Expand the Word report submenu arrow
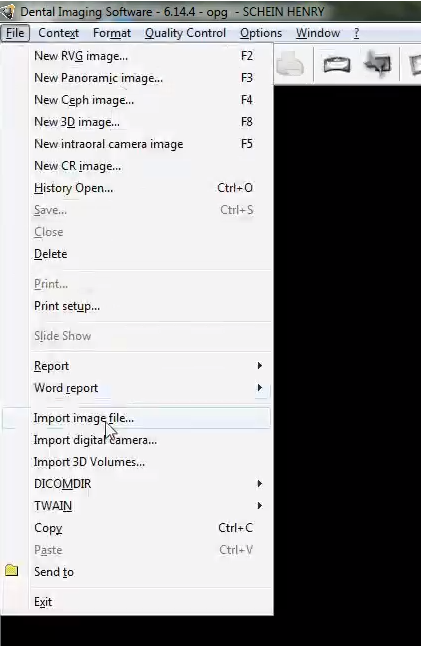The width and height of the screenshot is (421, 646). coord(260,387)
